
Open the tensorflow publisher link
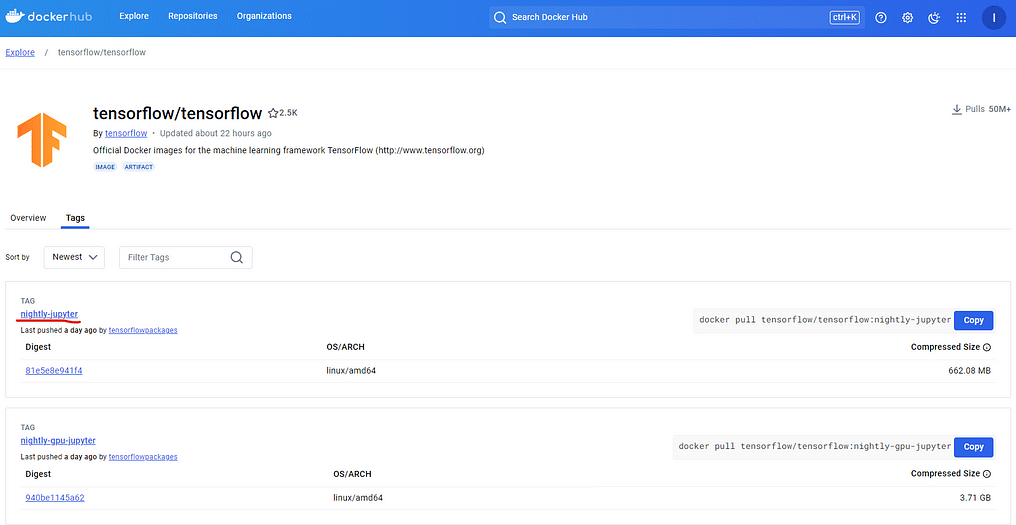(126, 134)
